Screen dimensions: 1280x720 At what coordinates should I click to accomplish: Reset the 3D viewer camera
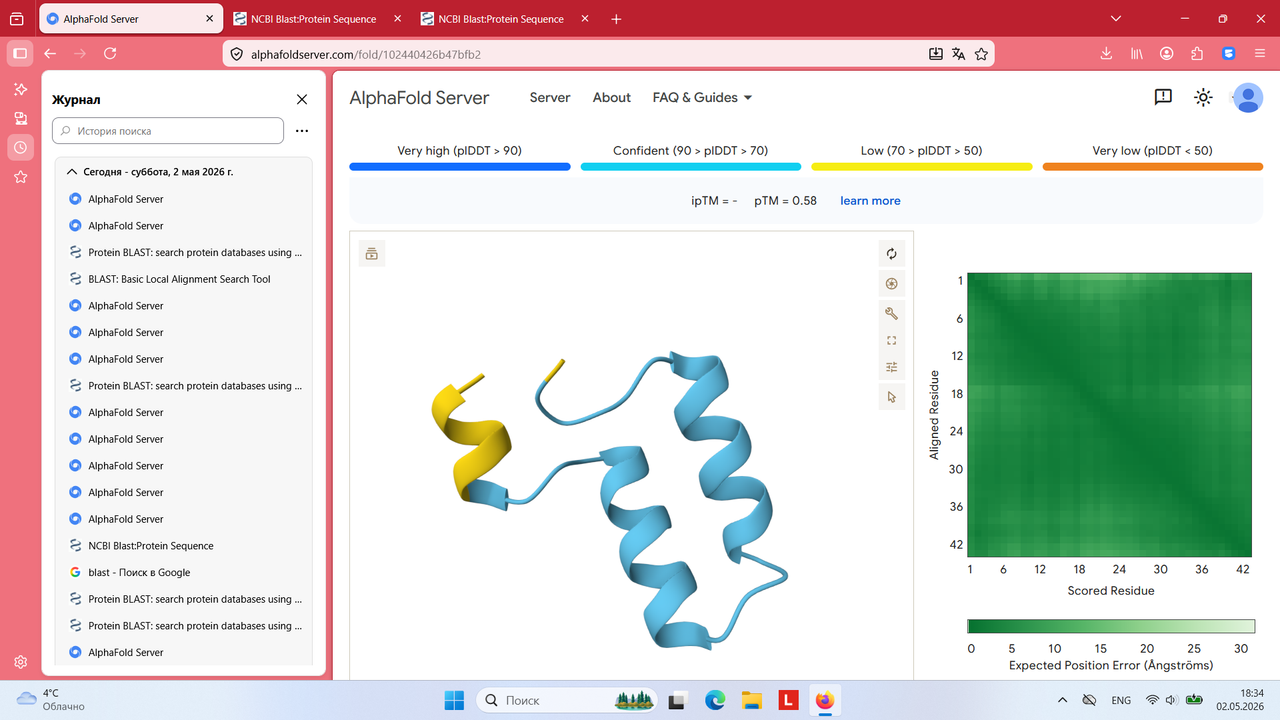click(x=891, y=254)
